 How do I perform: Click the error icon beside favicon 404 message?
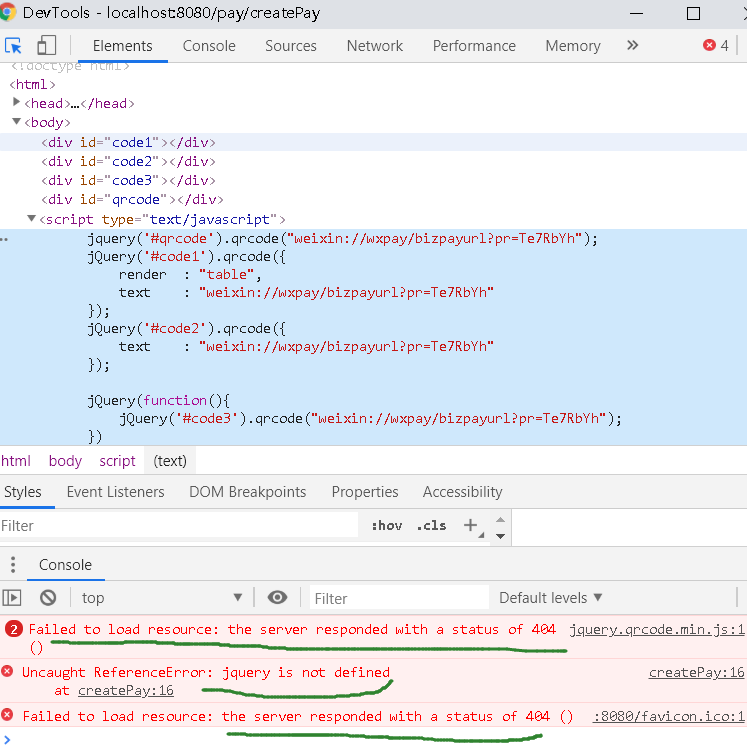tap(7, 715)
